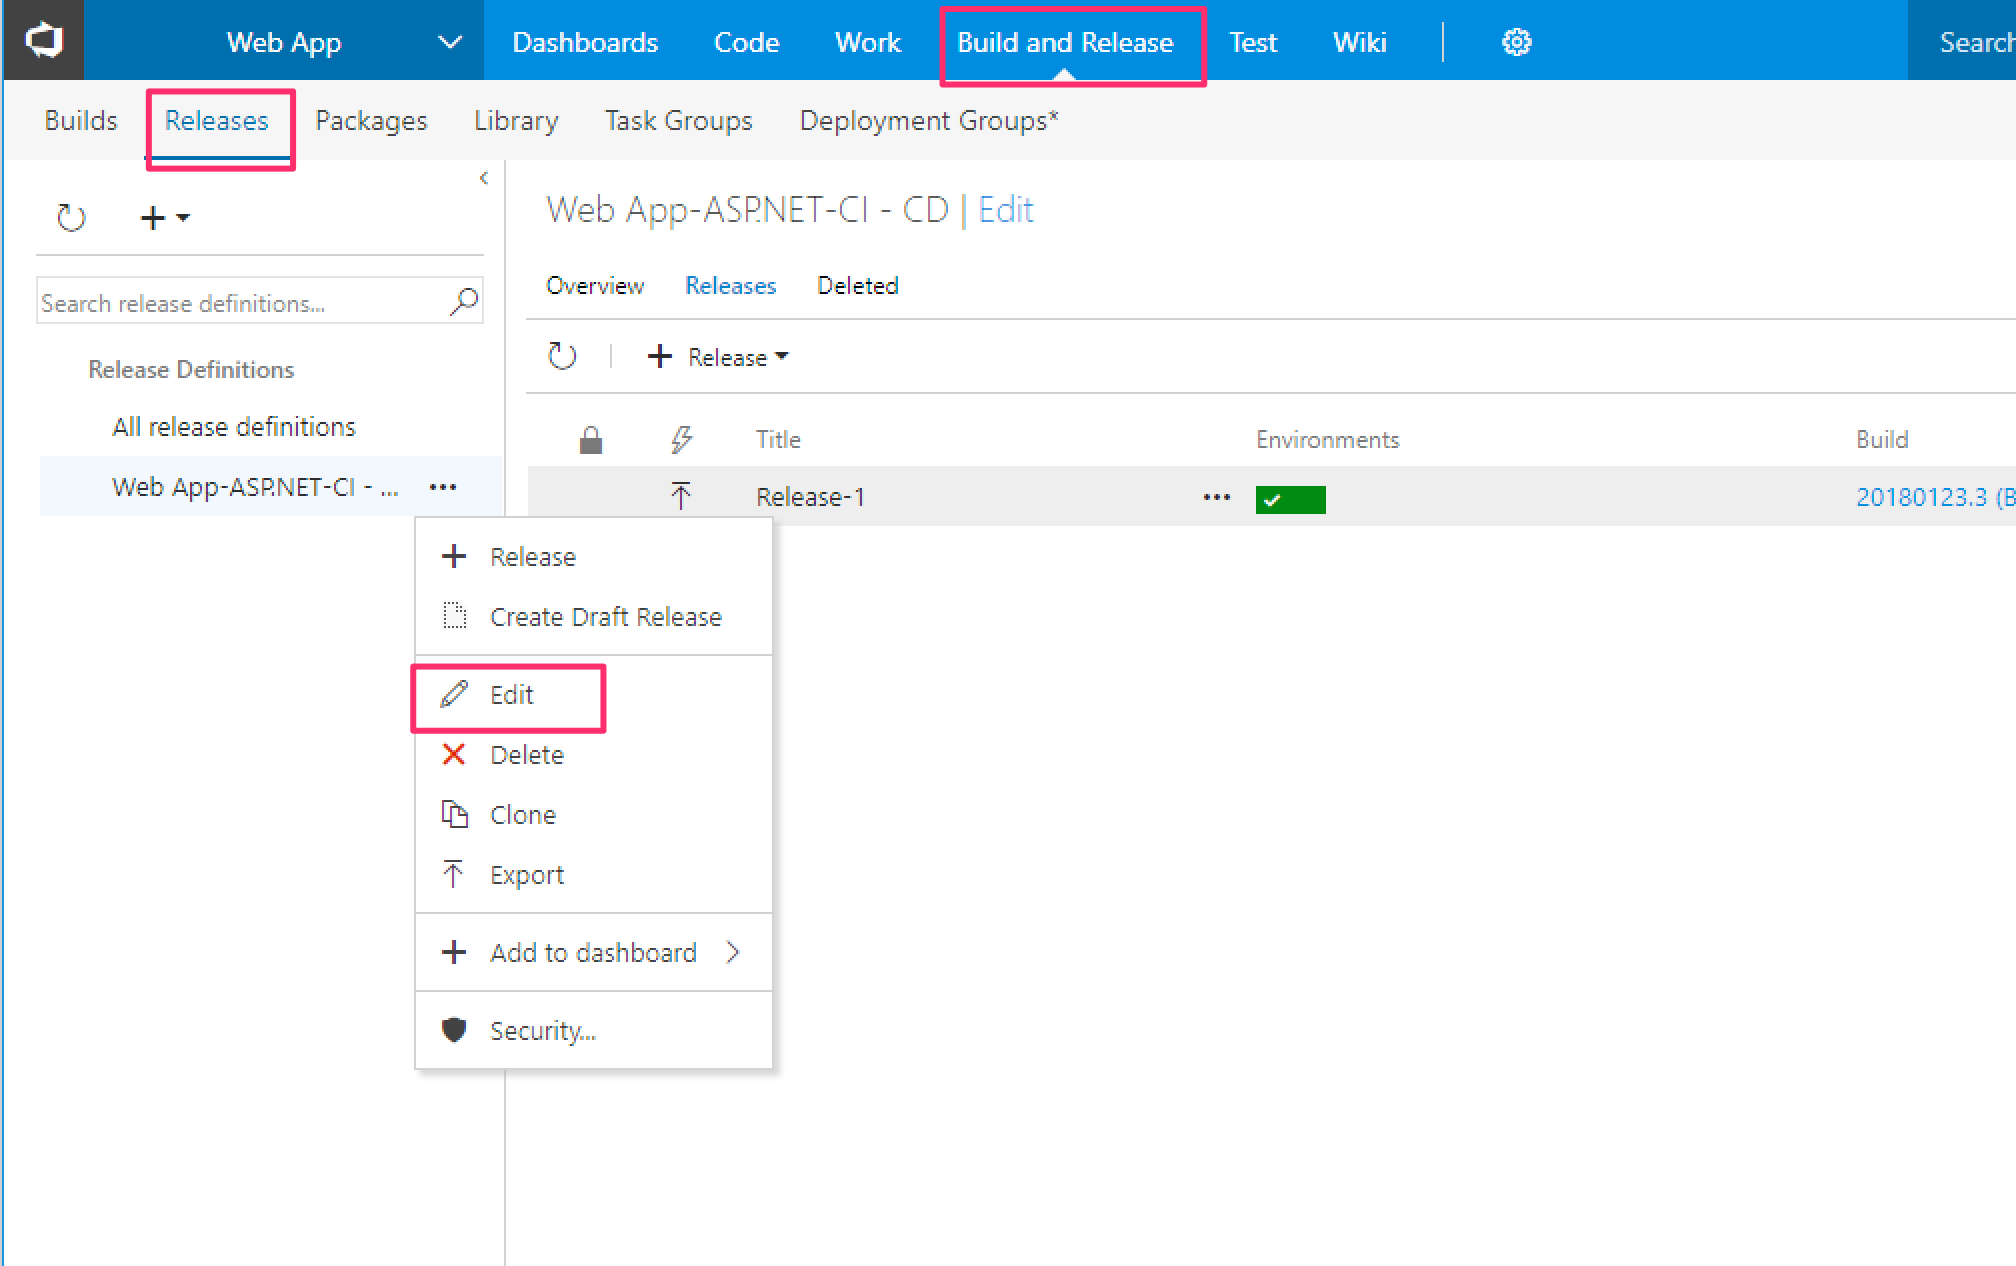2016x1266 pixels.
Task: Refresh the releases list in main pane
Action: click(x=562, y=356)
